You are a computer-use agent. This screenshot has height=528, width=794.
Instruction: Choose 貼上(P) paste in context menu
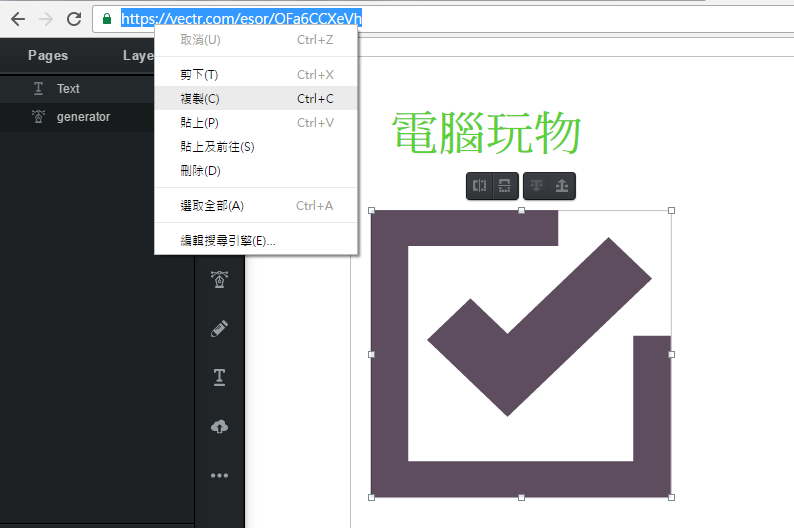click(256, 123)
